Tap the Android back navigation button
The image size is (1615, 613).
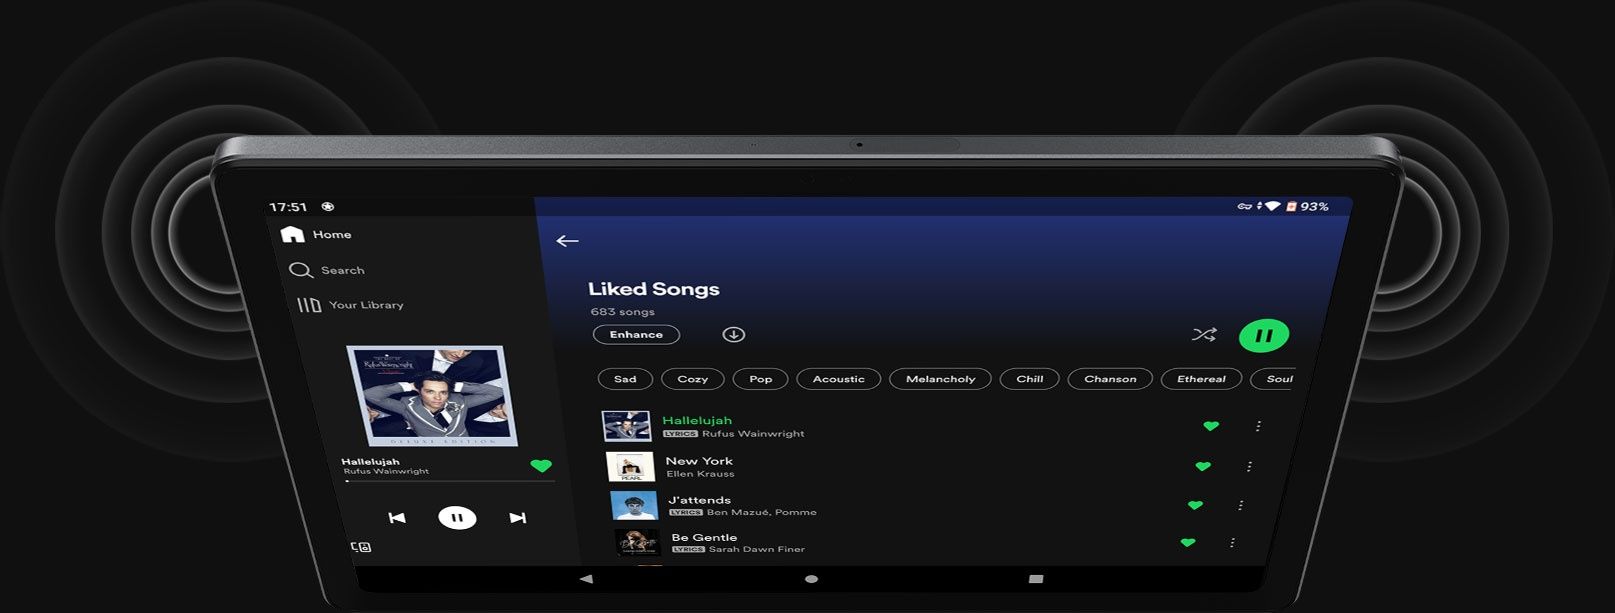[x=586, y=579]
